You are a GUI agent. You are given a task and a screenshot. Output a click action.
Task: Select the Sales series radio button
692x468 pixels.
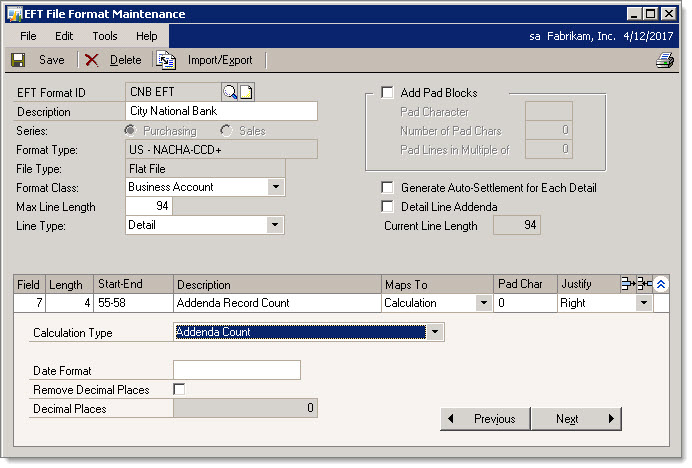[226, 131]
